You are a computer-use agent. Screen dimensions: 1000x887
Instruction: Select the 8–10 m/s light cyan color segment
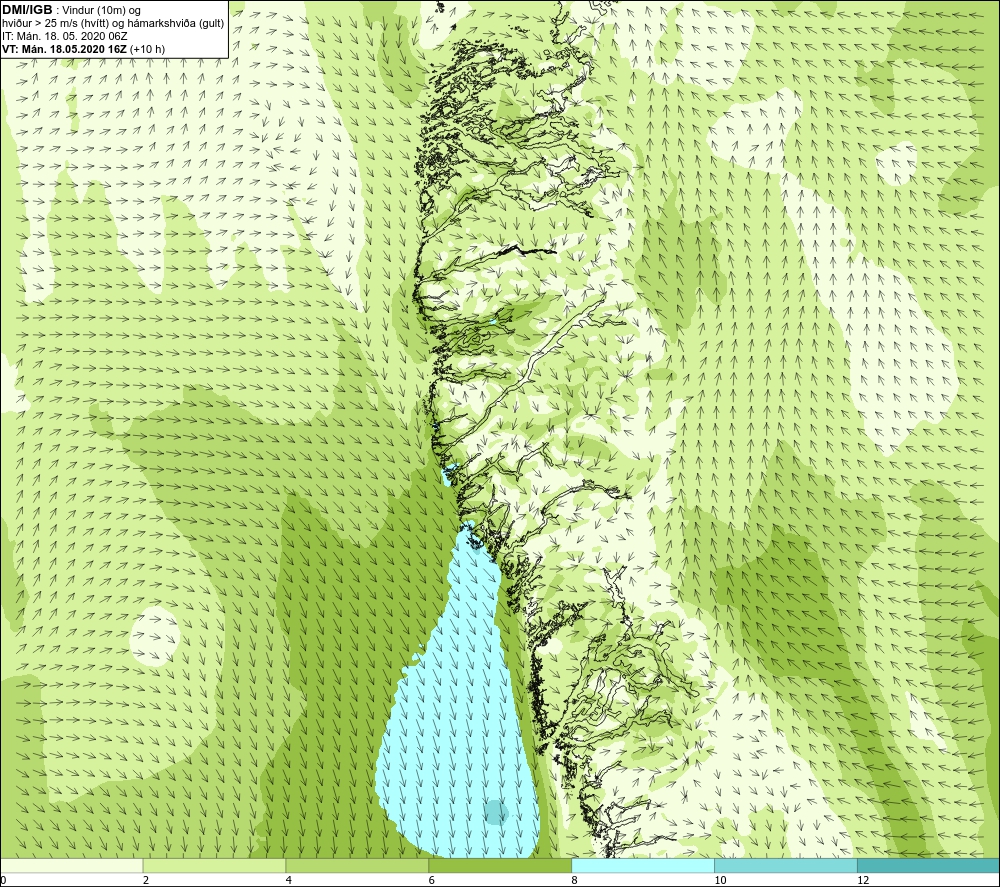643,865
